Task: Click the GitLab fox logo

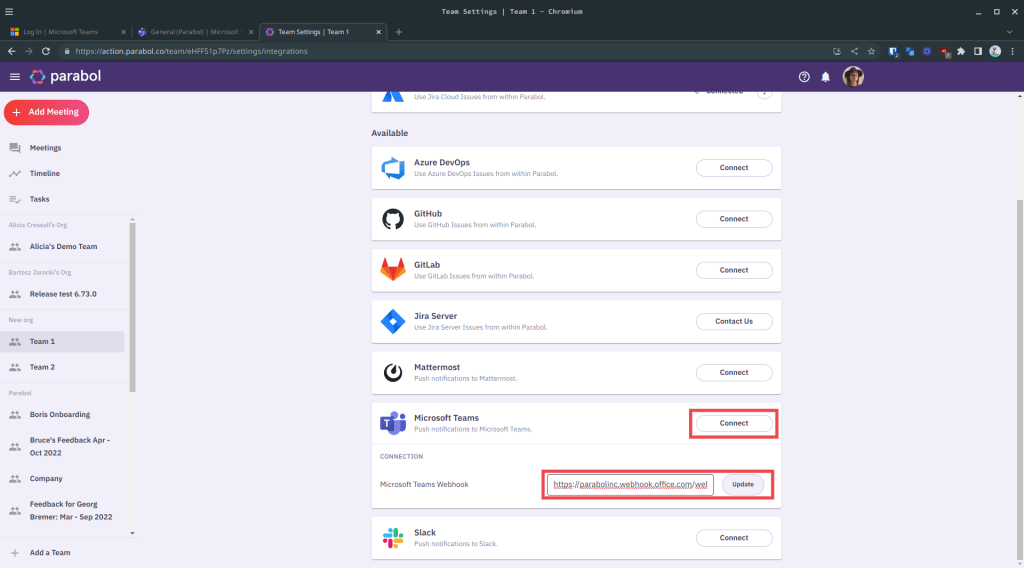Action: click(x=392, y=270)
